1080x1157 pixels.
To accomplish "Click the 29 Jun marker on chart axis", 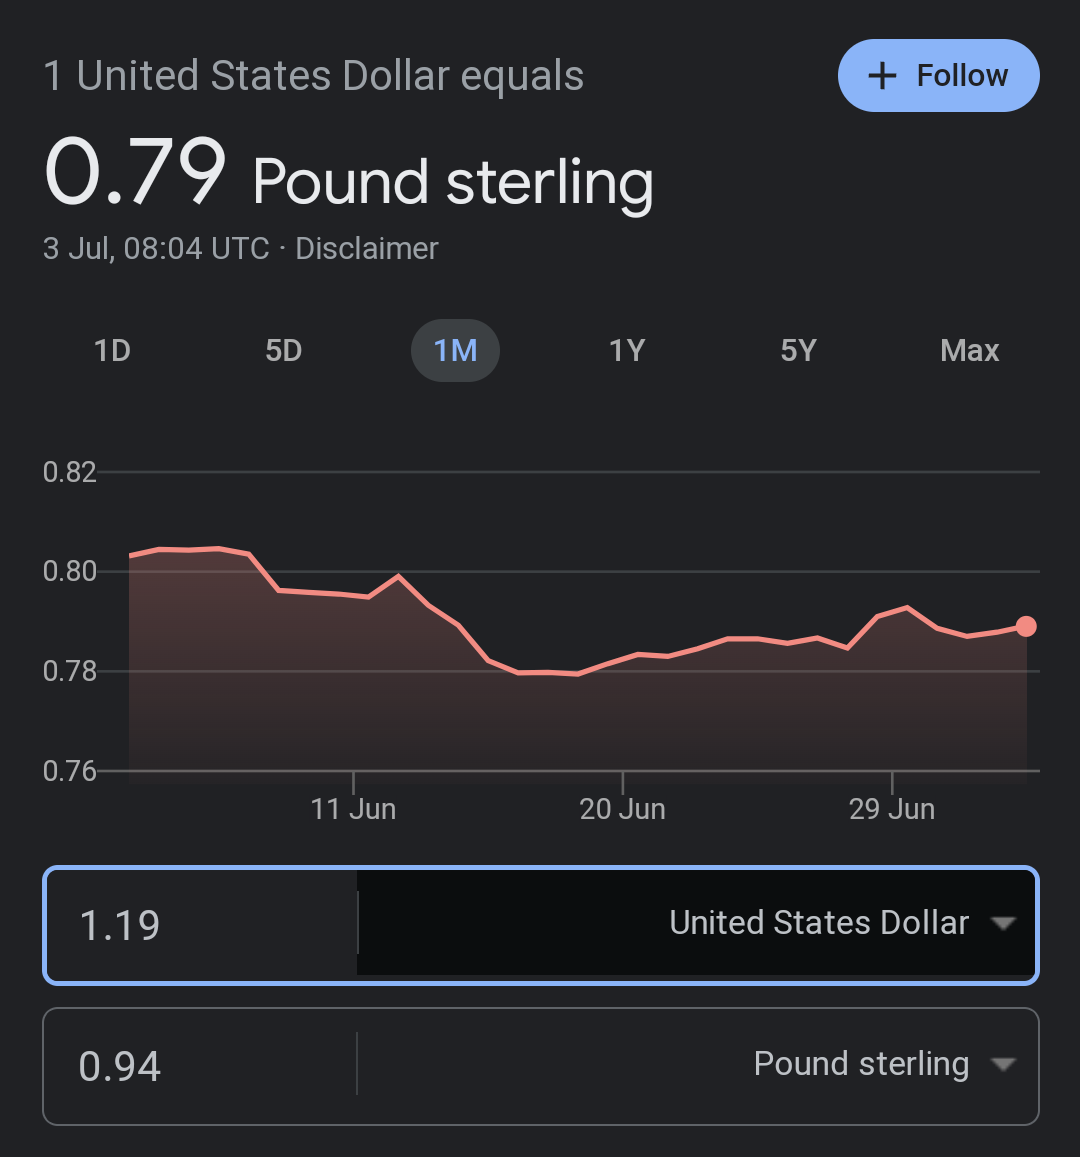I will (x=892, y=809).
